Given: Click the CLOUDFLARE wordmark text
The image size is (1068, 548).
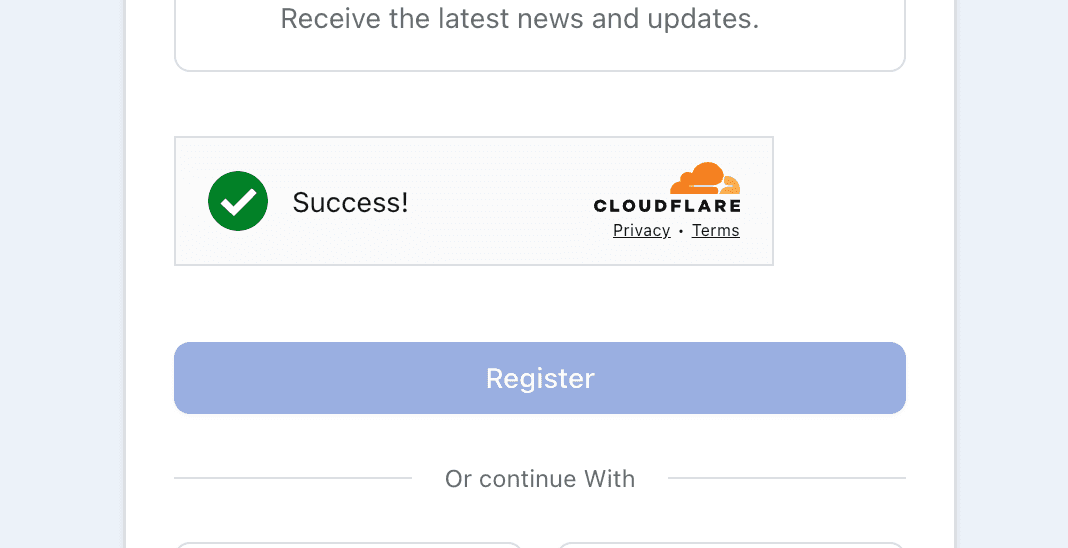Looking at the screenshot, I should (667, 206).
